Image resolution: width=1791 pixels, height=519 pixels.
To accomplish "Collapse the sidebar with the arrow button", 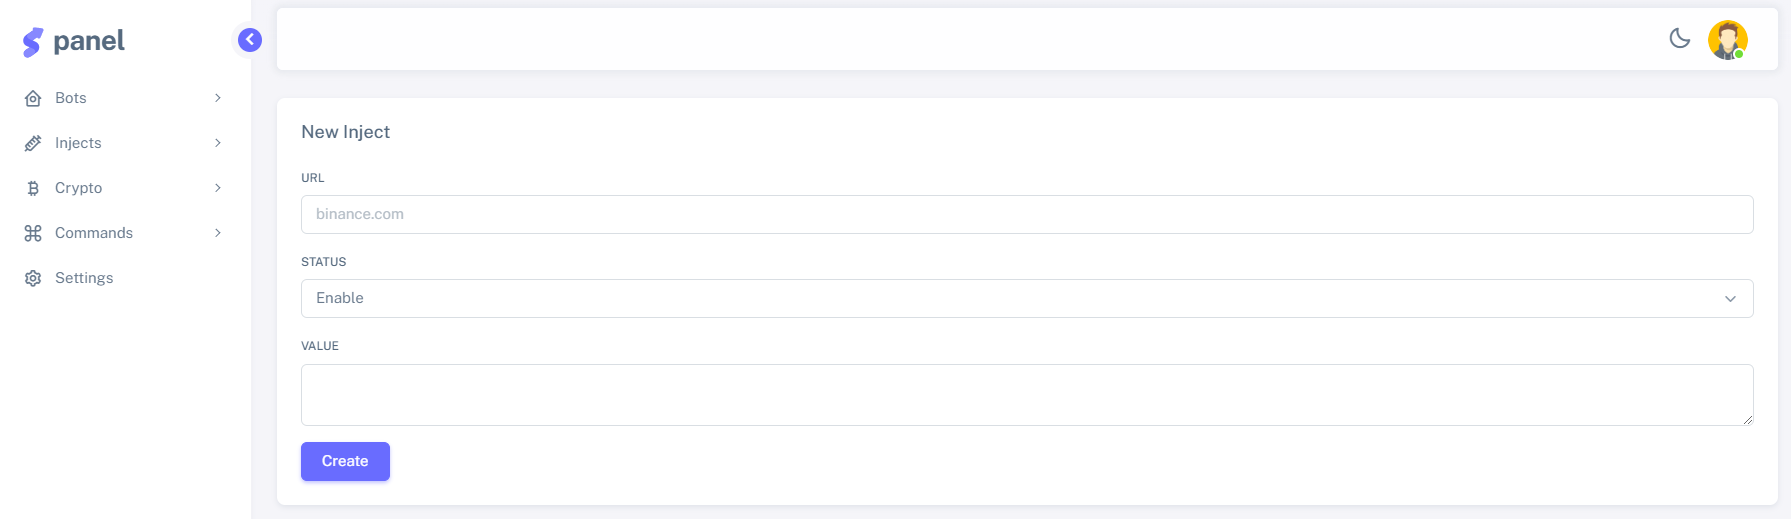I will 250,40.
